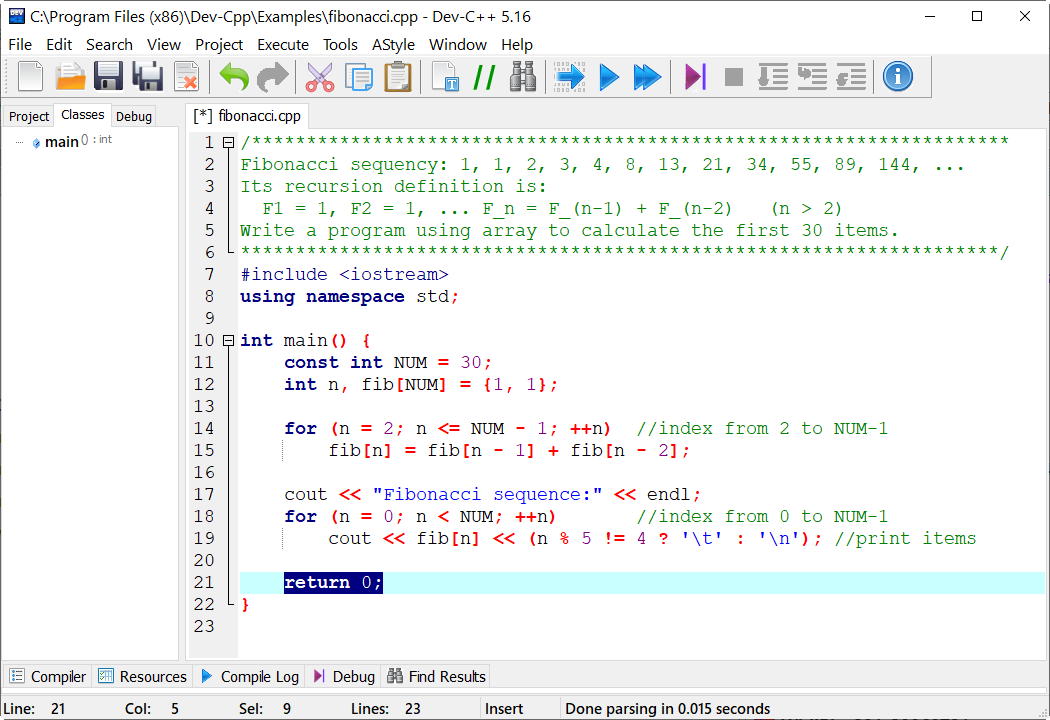Viewport: 1050px width, 720px height.
Task: Collapse the comment block fold at line 1
Action: (x=228, y=143)
